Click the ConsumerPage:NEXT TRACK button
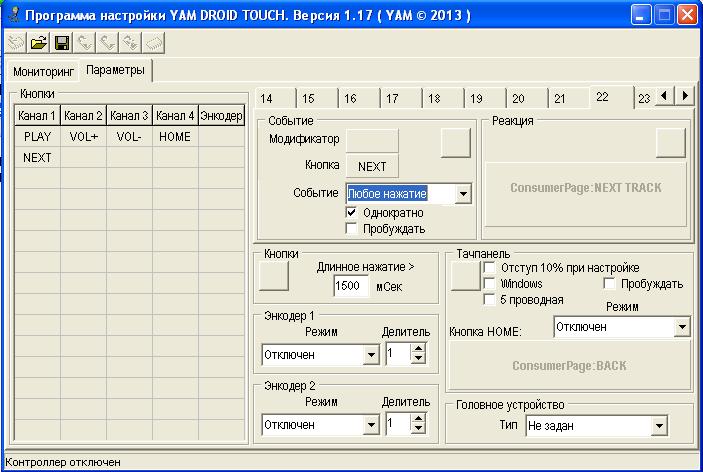The height and width of the screenshot is (472, 703). 585,188
